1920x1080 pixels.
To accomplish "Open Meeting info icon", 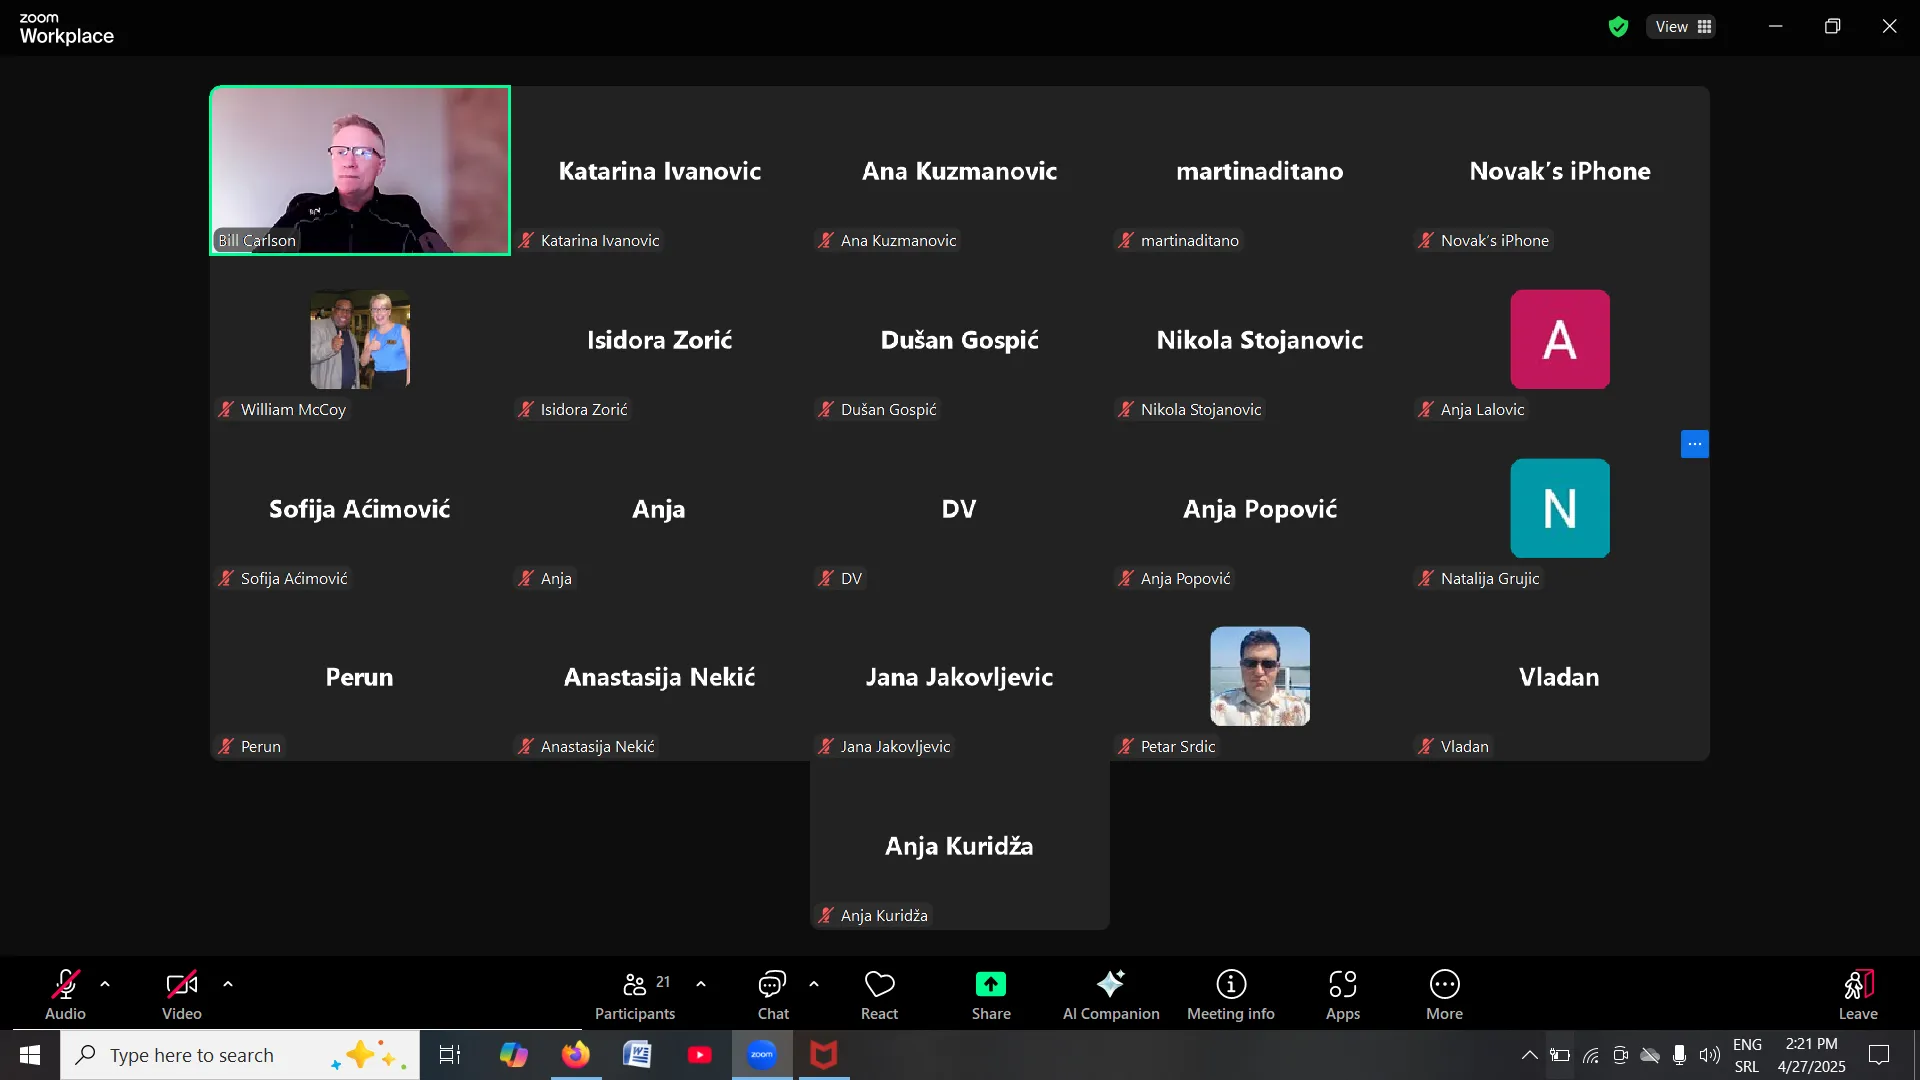I will tap(1230, 985).
